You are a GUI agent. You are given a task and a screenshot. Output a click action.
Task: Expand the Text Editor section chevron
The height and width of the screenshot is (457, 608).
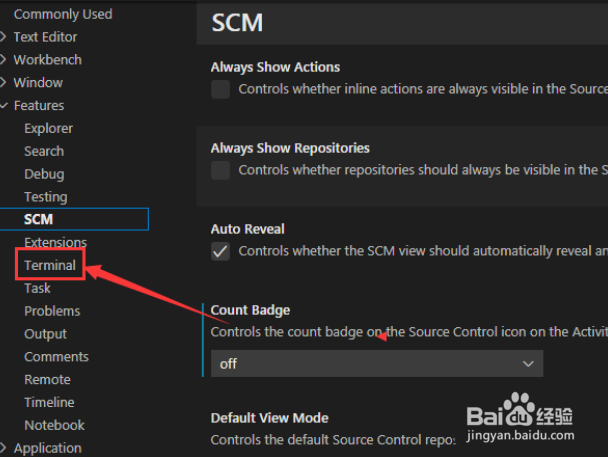pyautogui.click(x=3, y=37)
